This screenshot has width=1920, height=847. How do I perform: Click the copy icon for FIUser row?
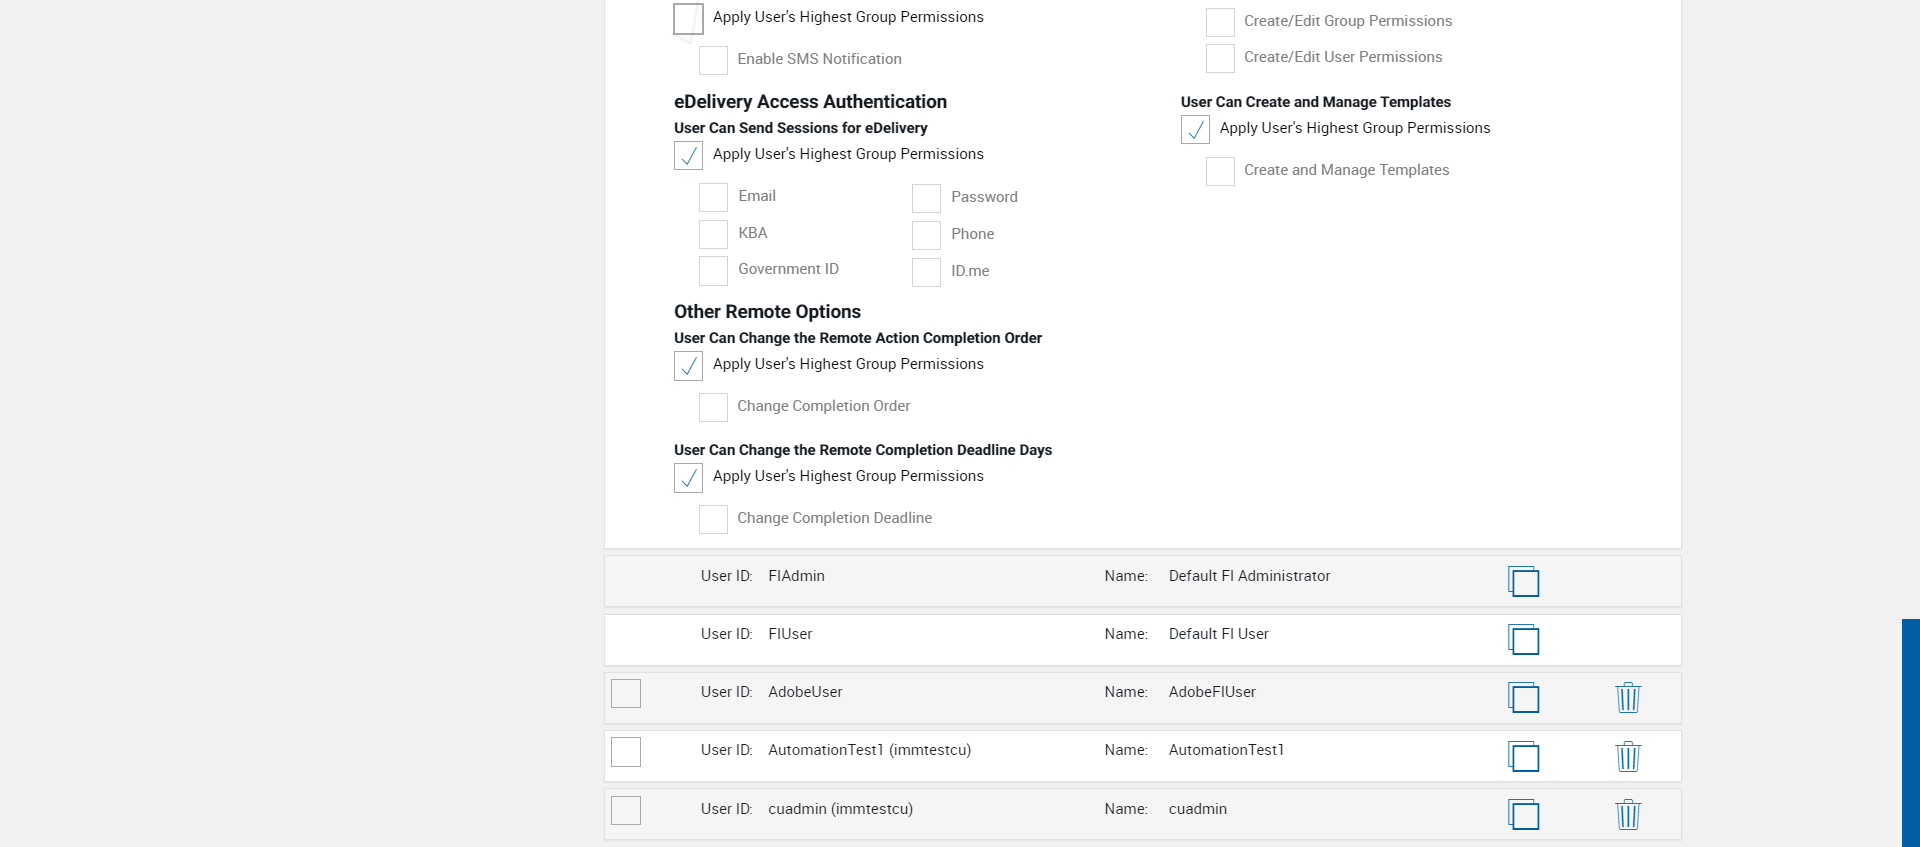click(1523, 639)
